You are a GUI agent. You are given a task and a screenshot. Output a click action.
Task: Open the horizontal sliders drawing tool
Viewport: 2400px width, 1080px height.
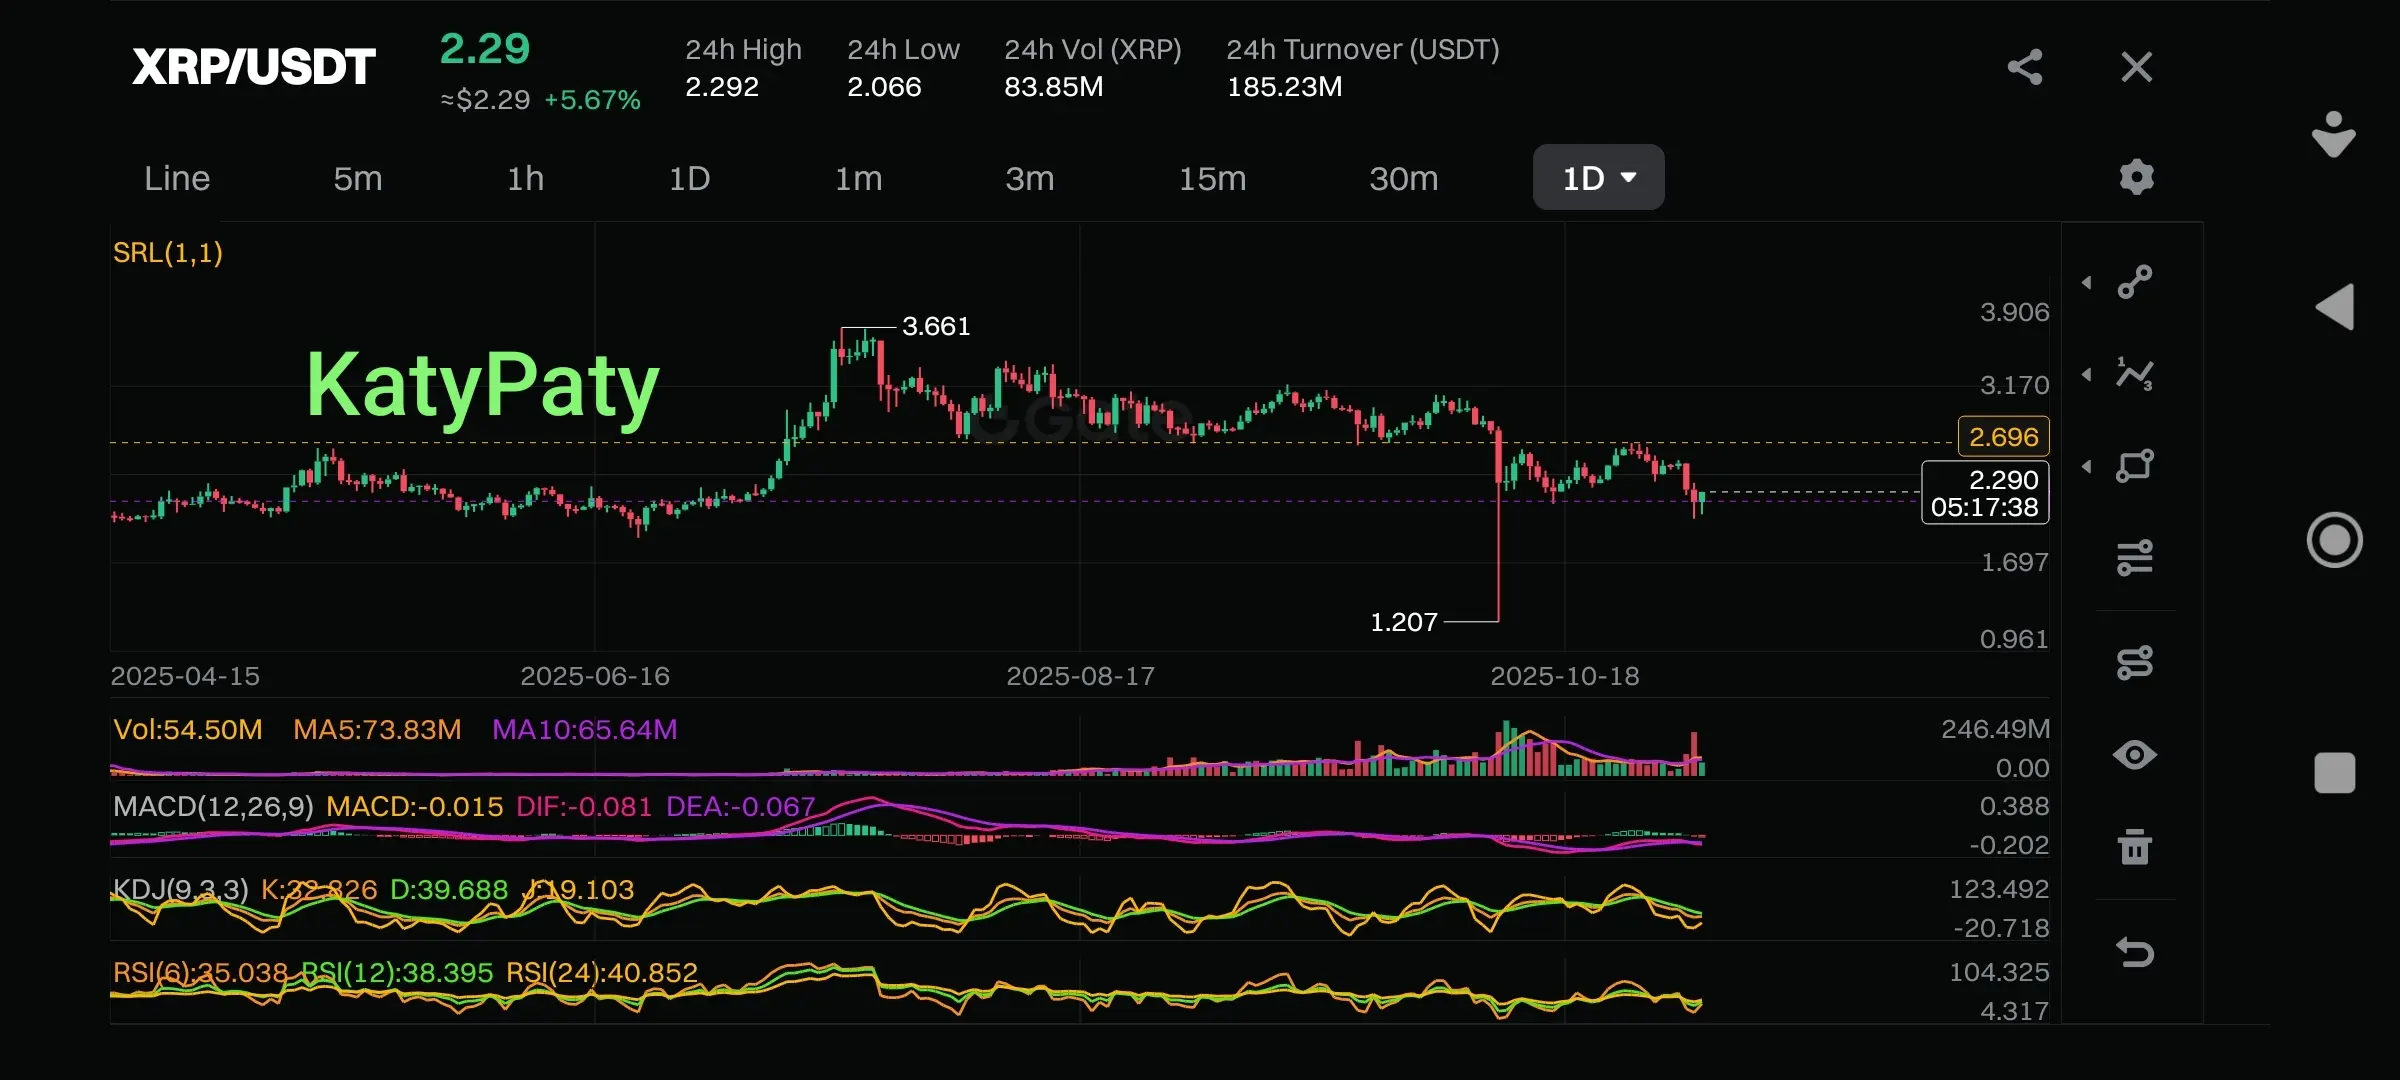pyautogui.click(x=2135, y=558)
